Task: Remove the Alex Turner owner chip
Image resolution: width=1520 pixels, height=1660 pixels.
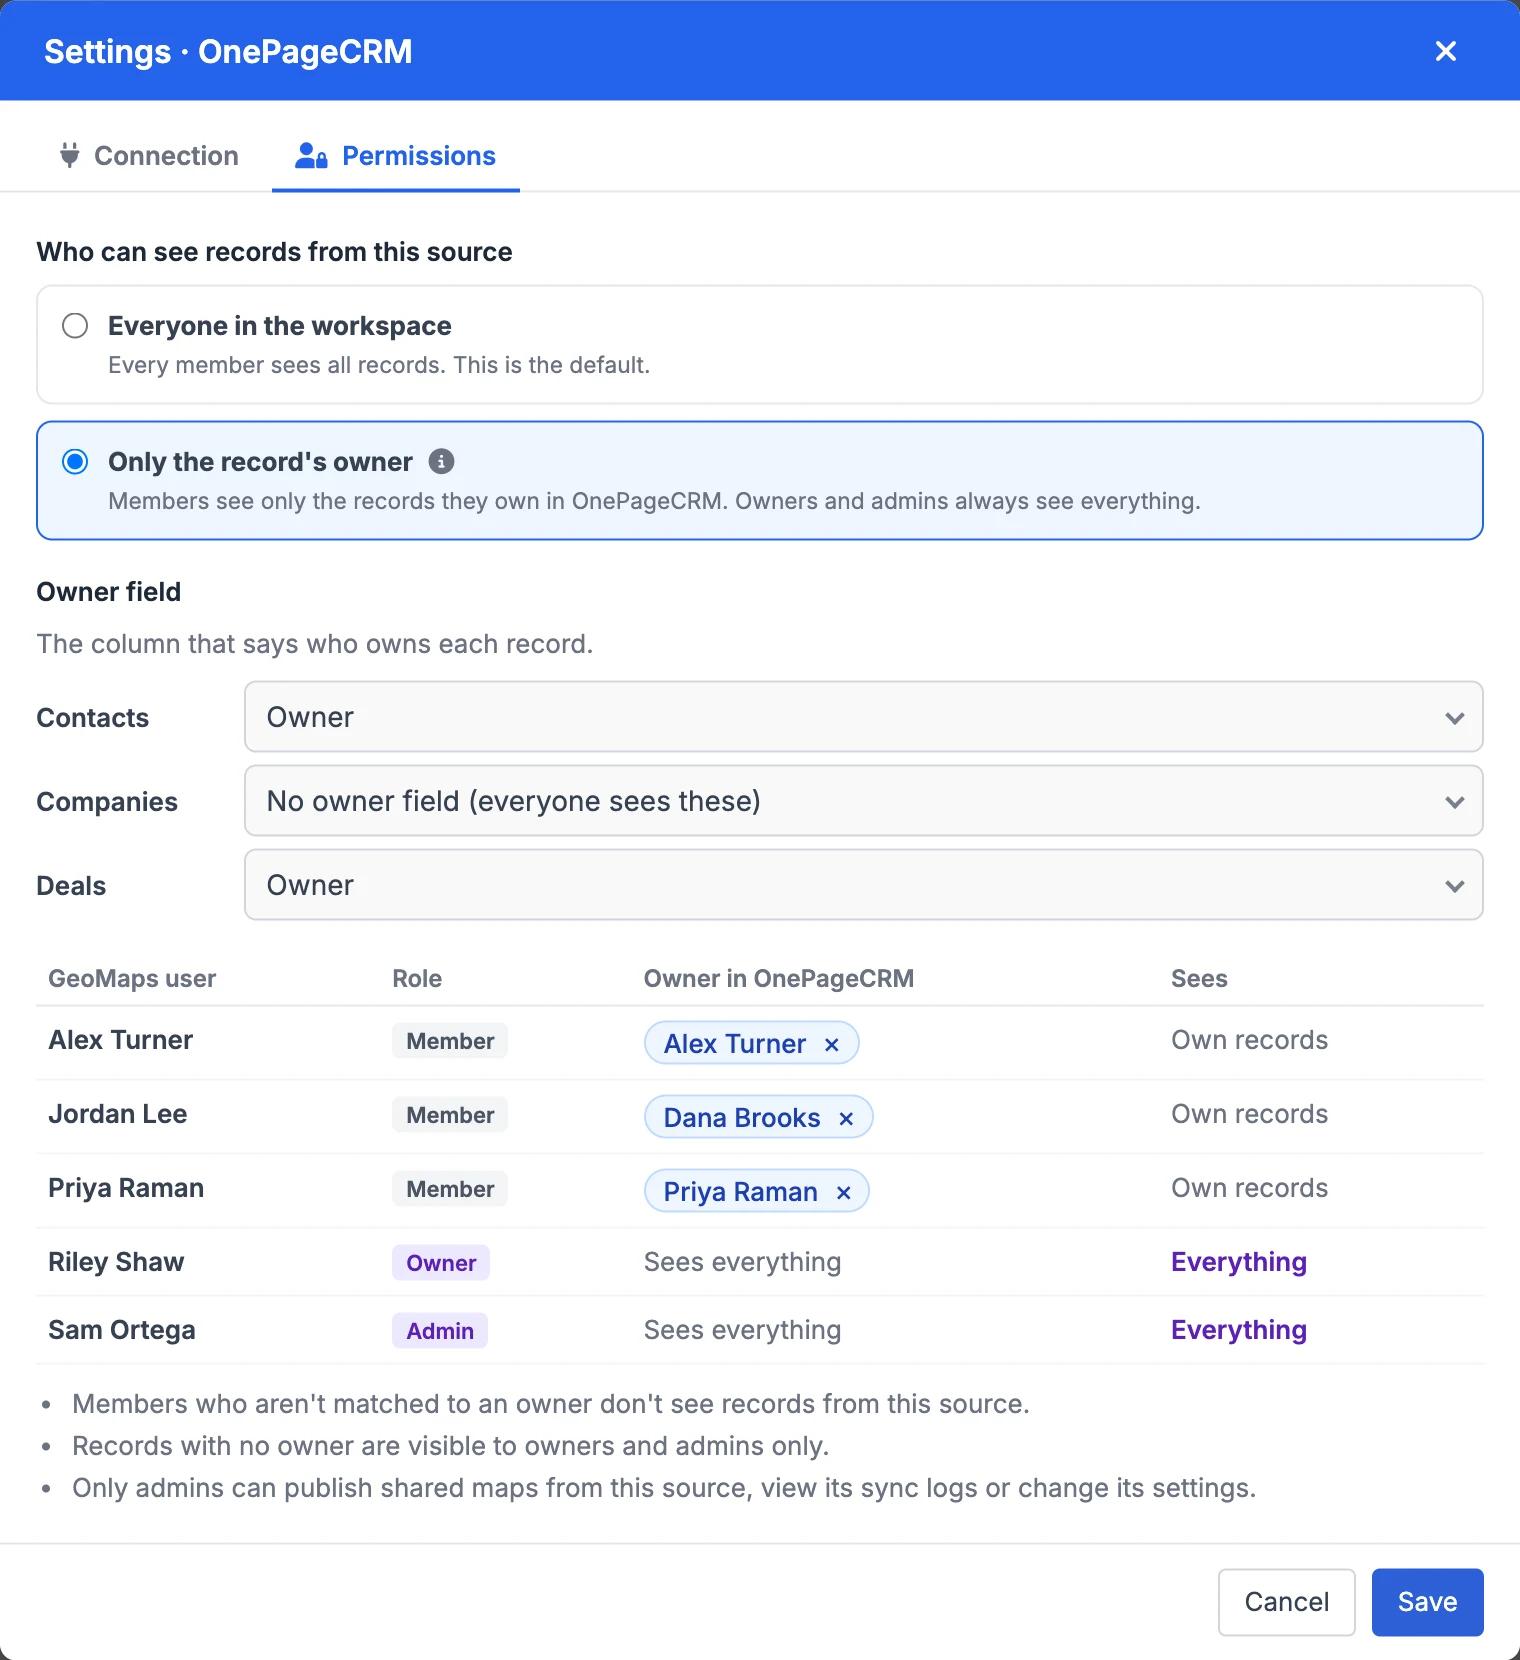Action: [x=831, y=1044]
